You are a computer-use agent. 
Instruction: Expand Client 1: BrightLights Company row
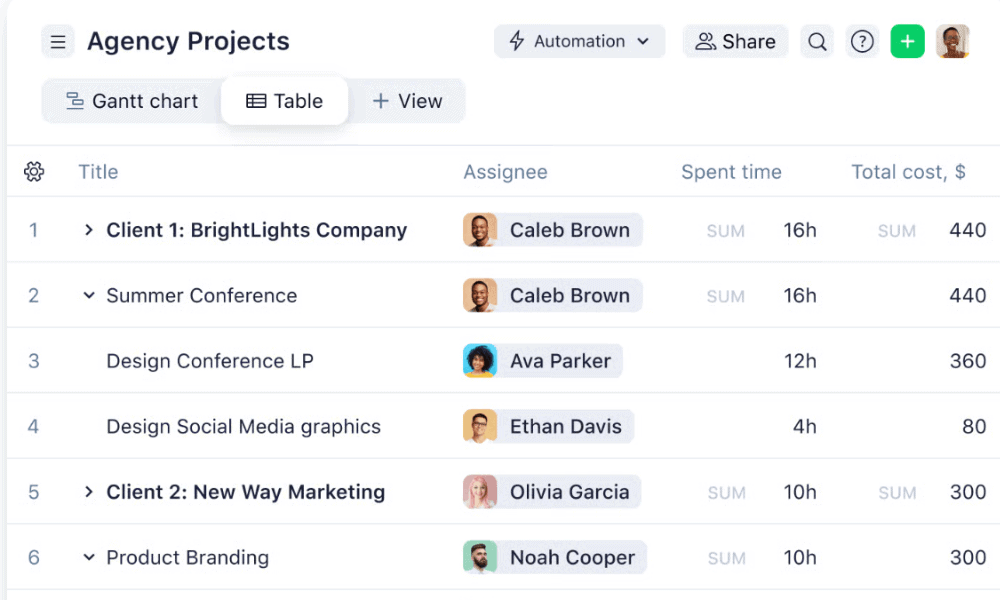point(89,230)
